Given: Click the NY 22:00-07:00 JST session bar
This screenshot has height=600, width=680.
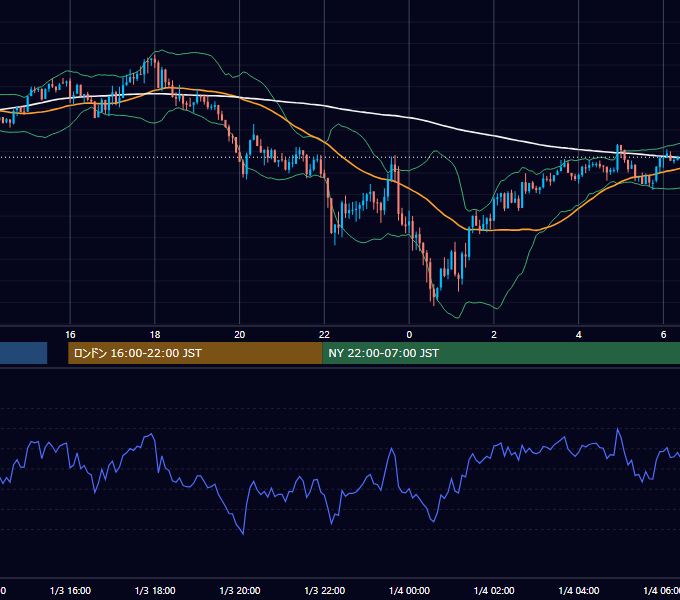Looking at the screenshot, I should coord(501,353).
